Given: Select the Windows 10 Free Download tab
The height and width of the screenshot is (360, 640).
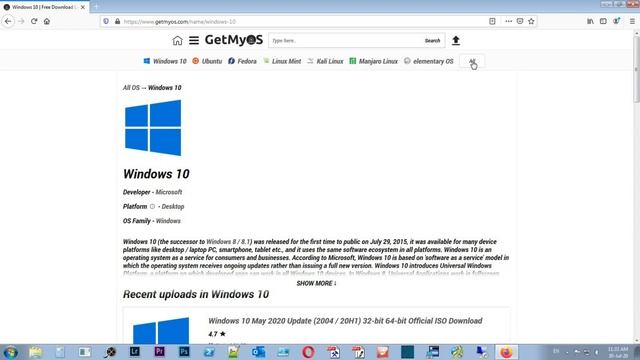Looking at the screenshot, I should point(44,7).
